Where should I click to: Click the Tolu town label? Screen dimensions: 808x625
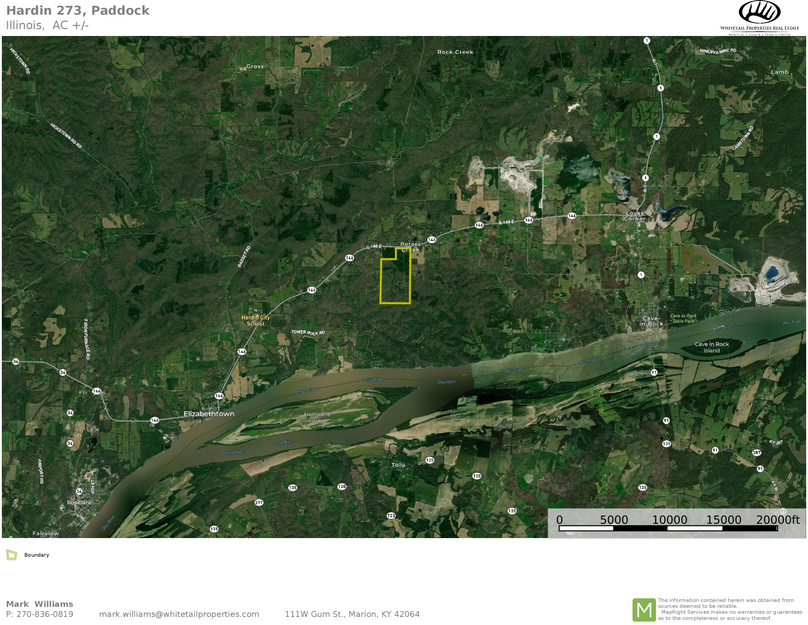(x=398, y=465)
